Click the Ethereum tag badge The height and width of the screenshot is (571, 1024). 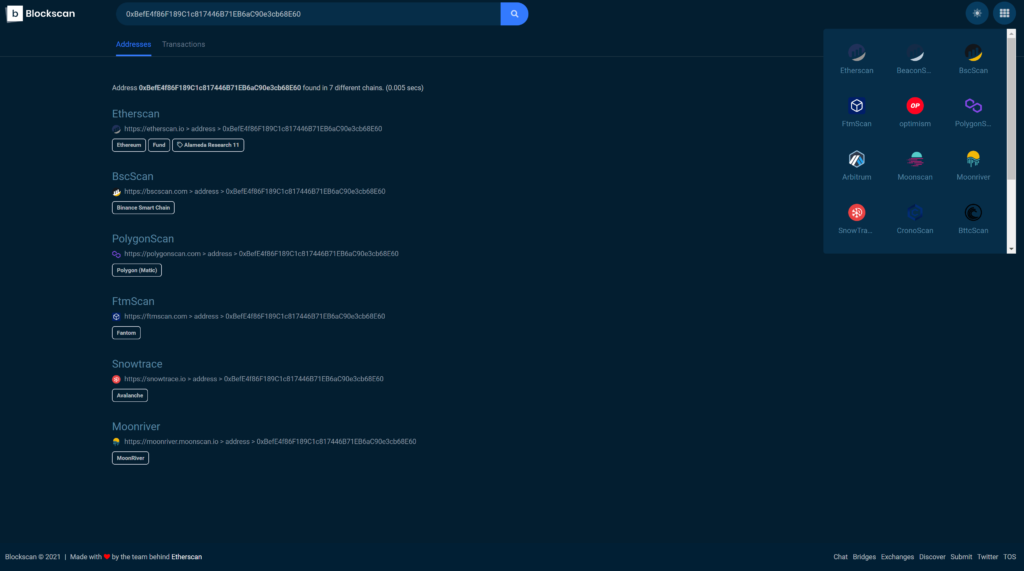129,145
